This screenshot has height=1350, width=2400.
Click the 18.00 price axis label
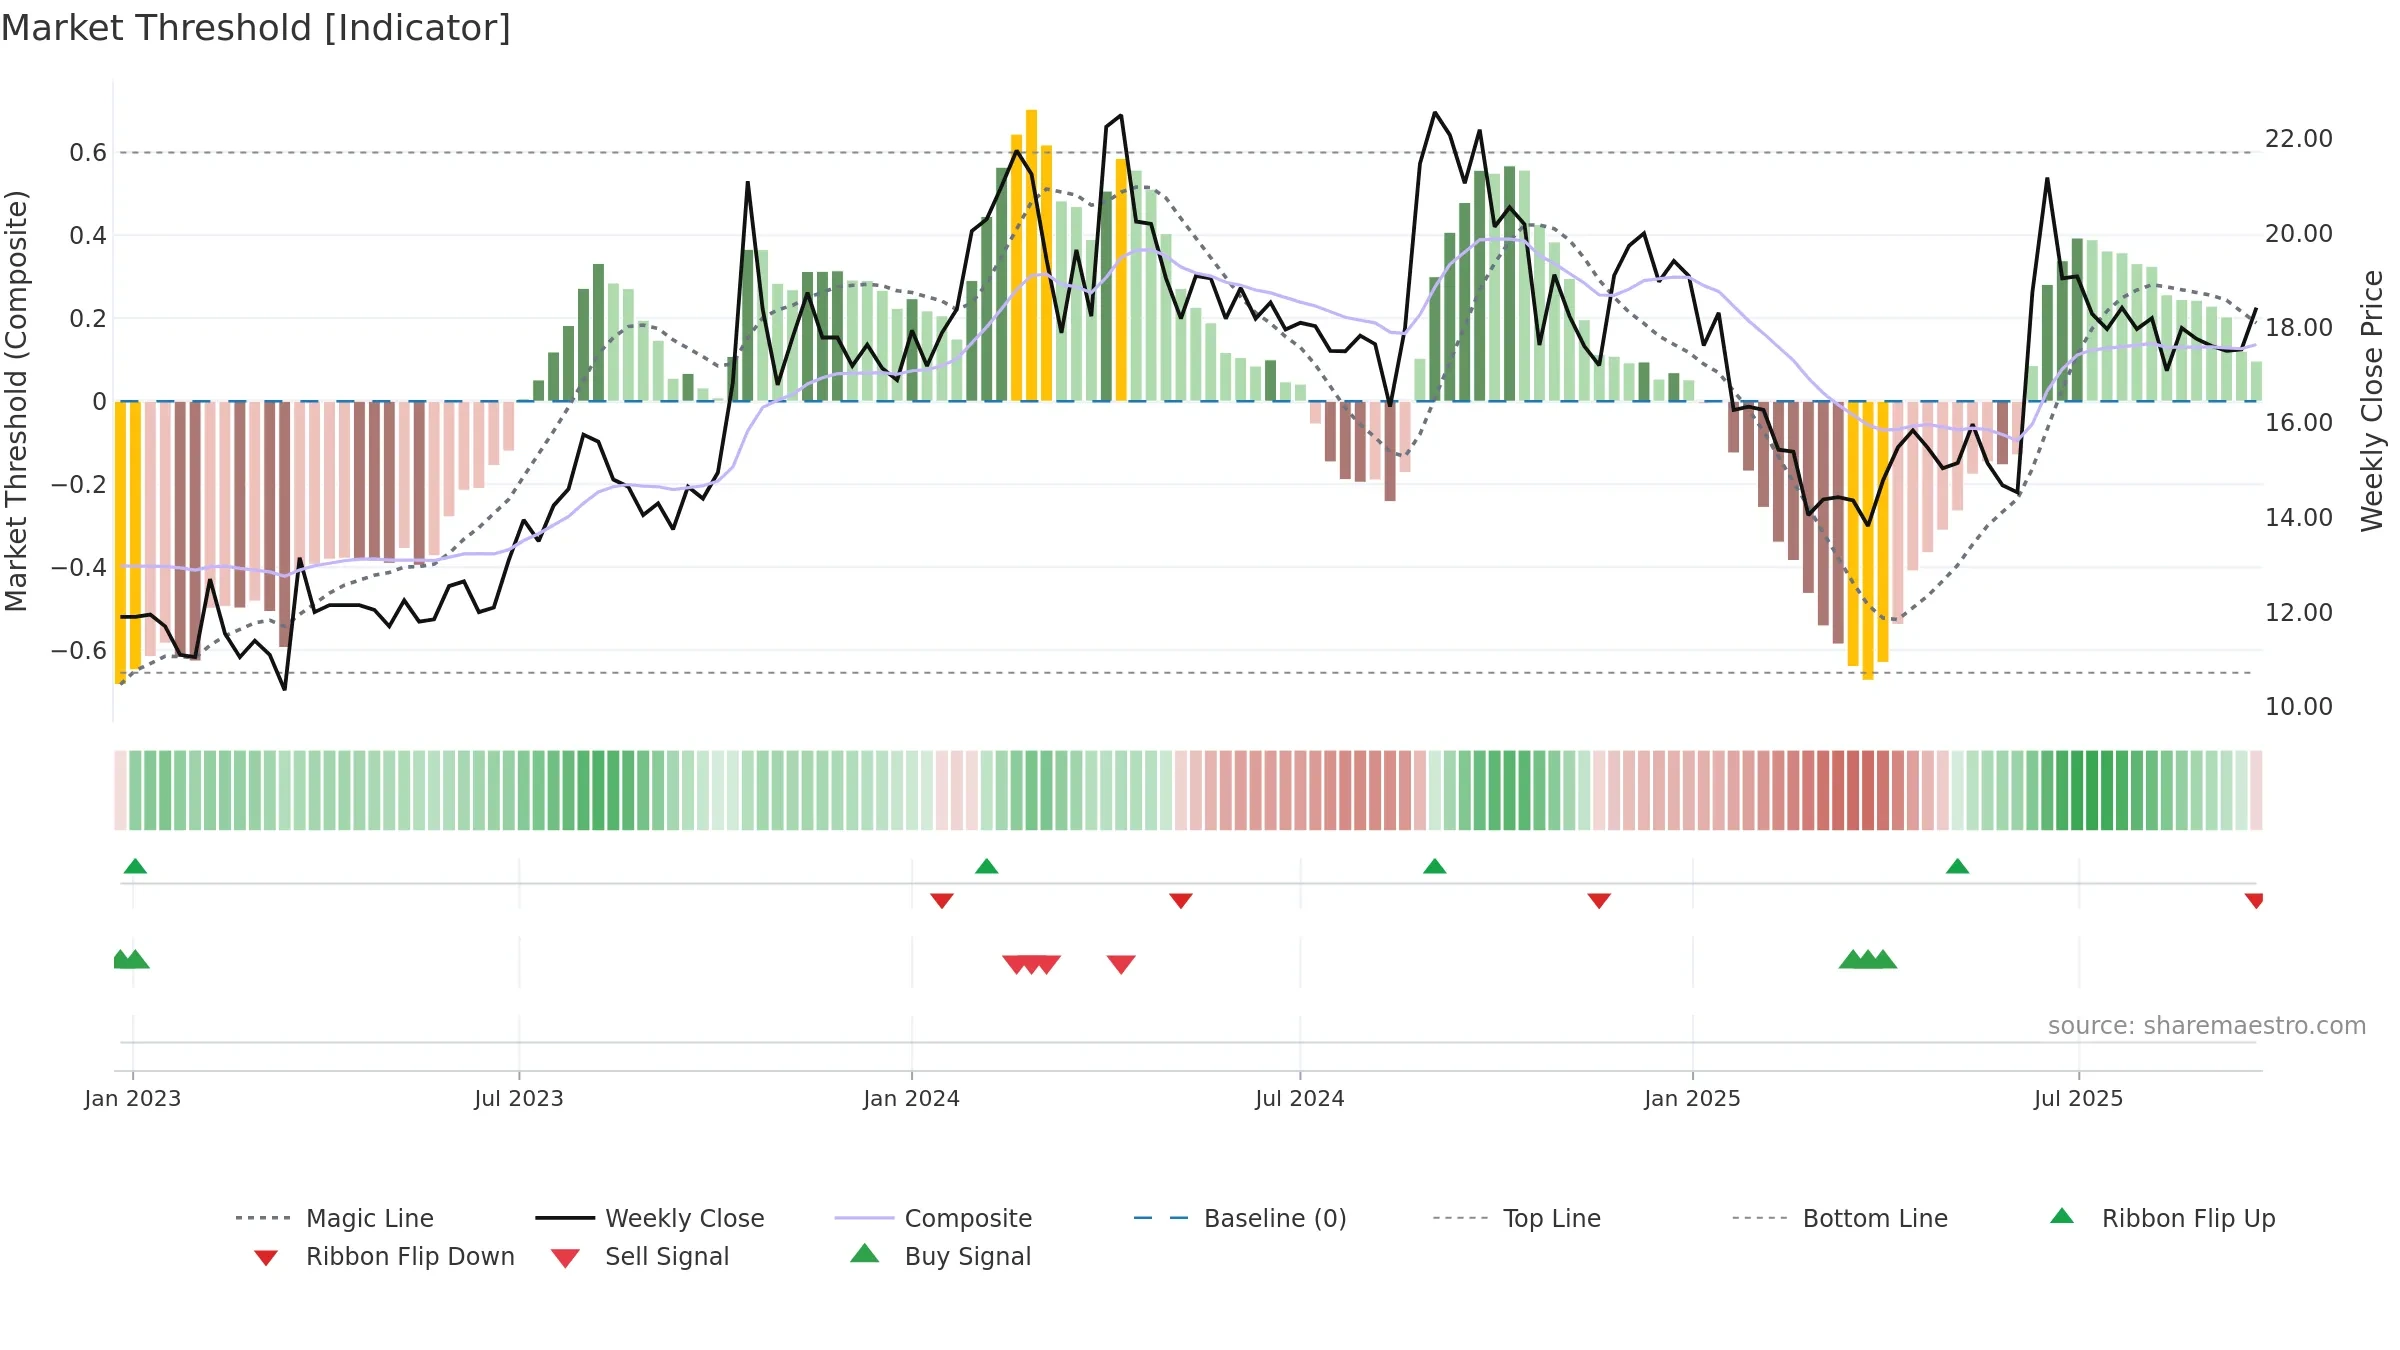tap(2299, 328)
